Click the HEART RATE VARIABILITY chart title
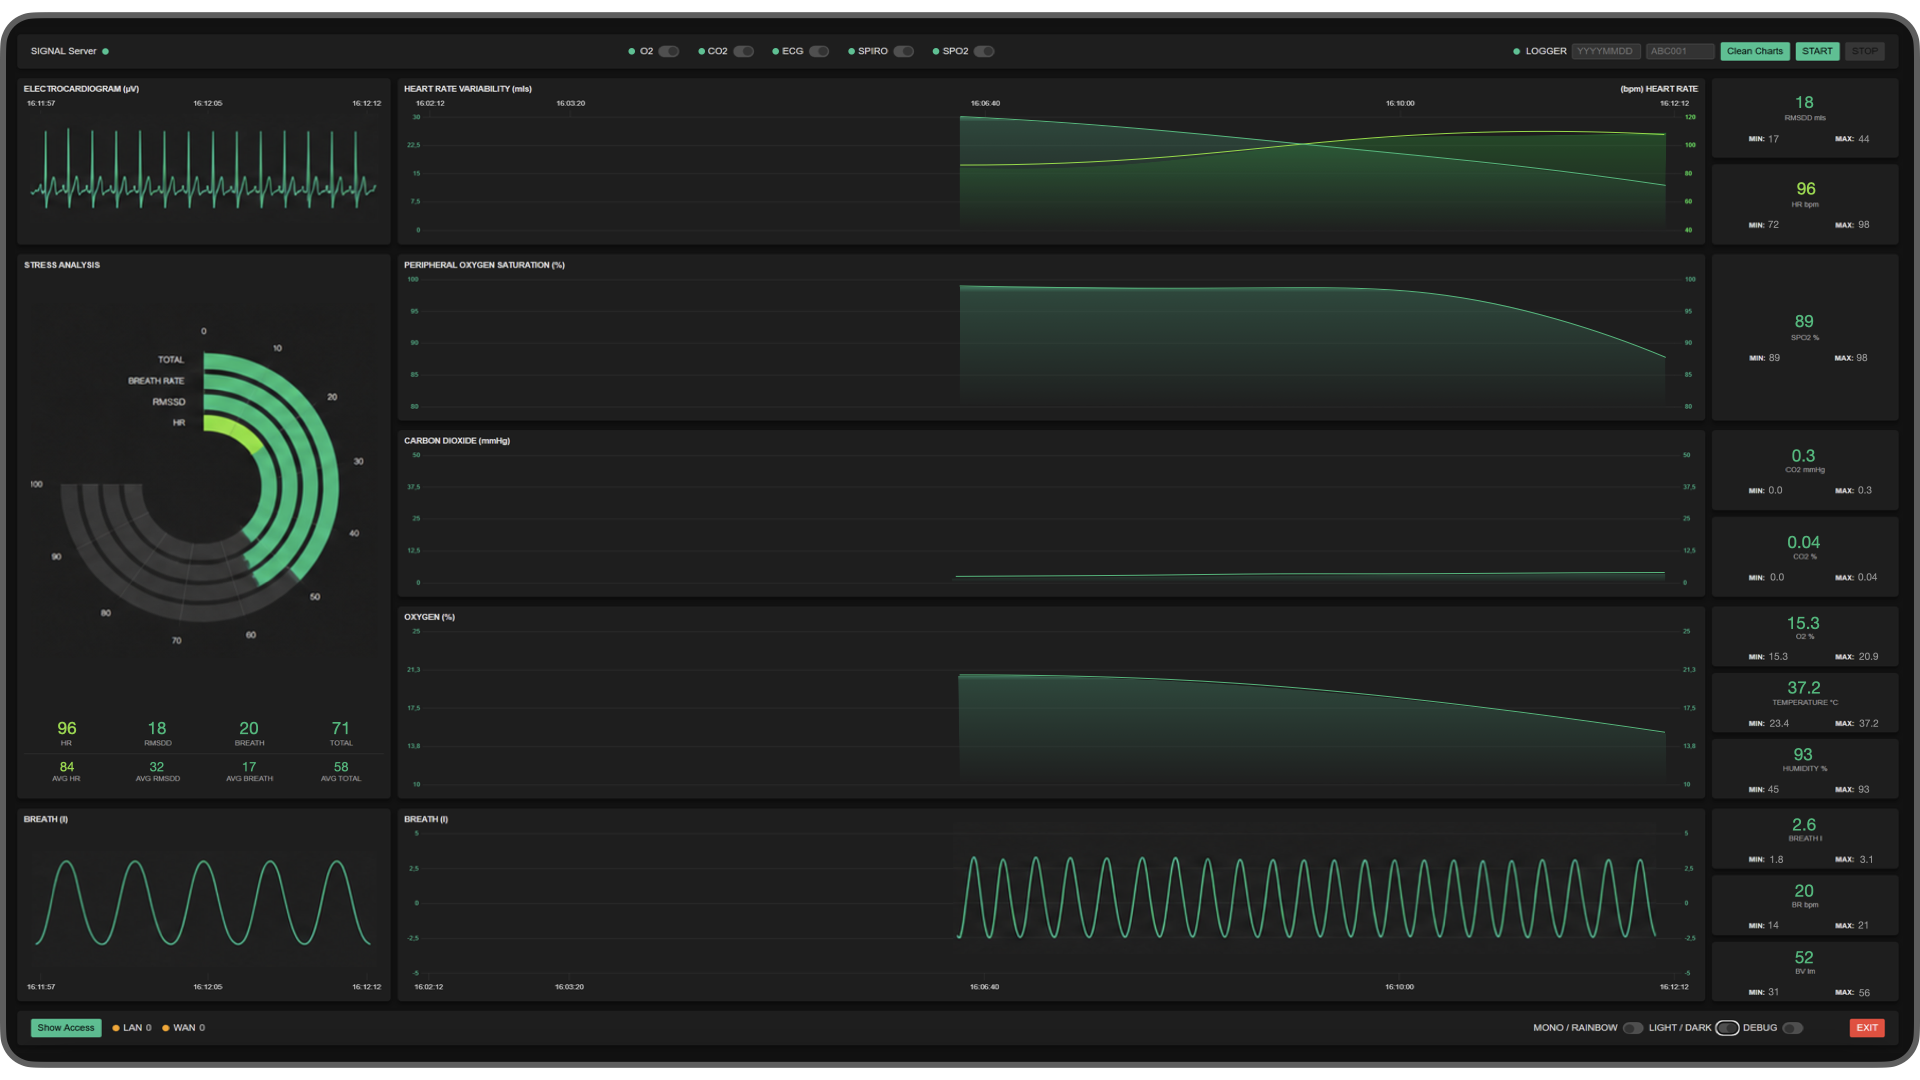Viewport: 1920px width, 1080px height. click(x=468, y=89)
